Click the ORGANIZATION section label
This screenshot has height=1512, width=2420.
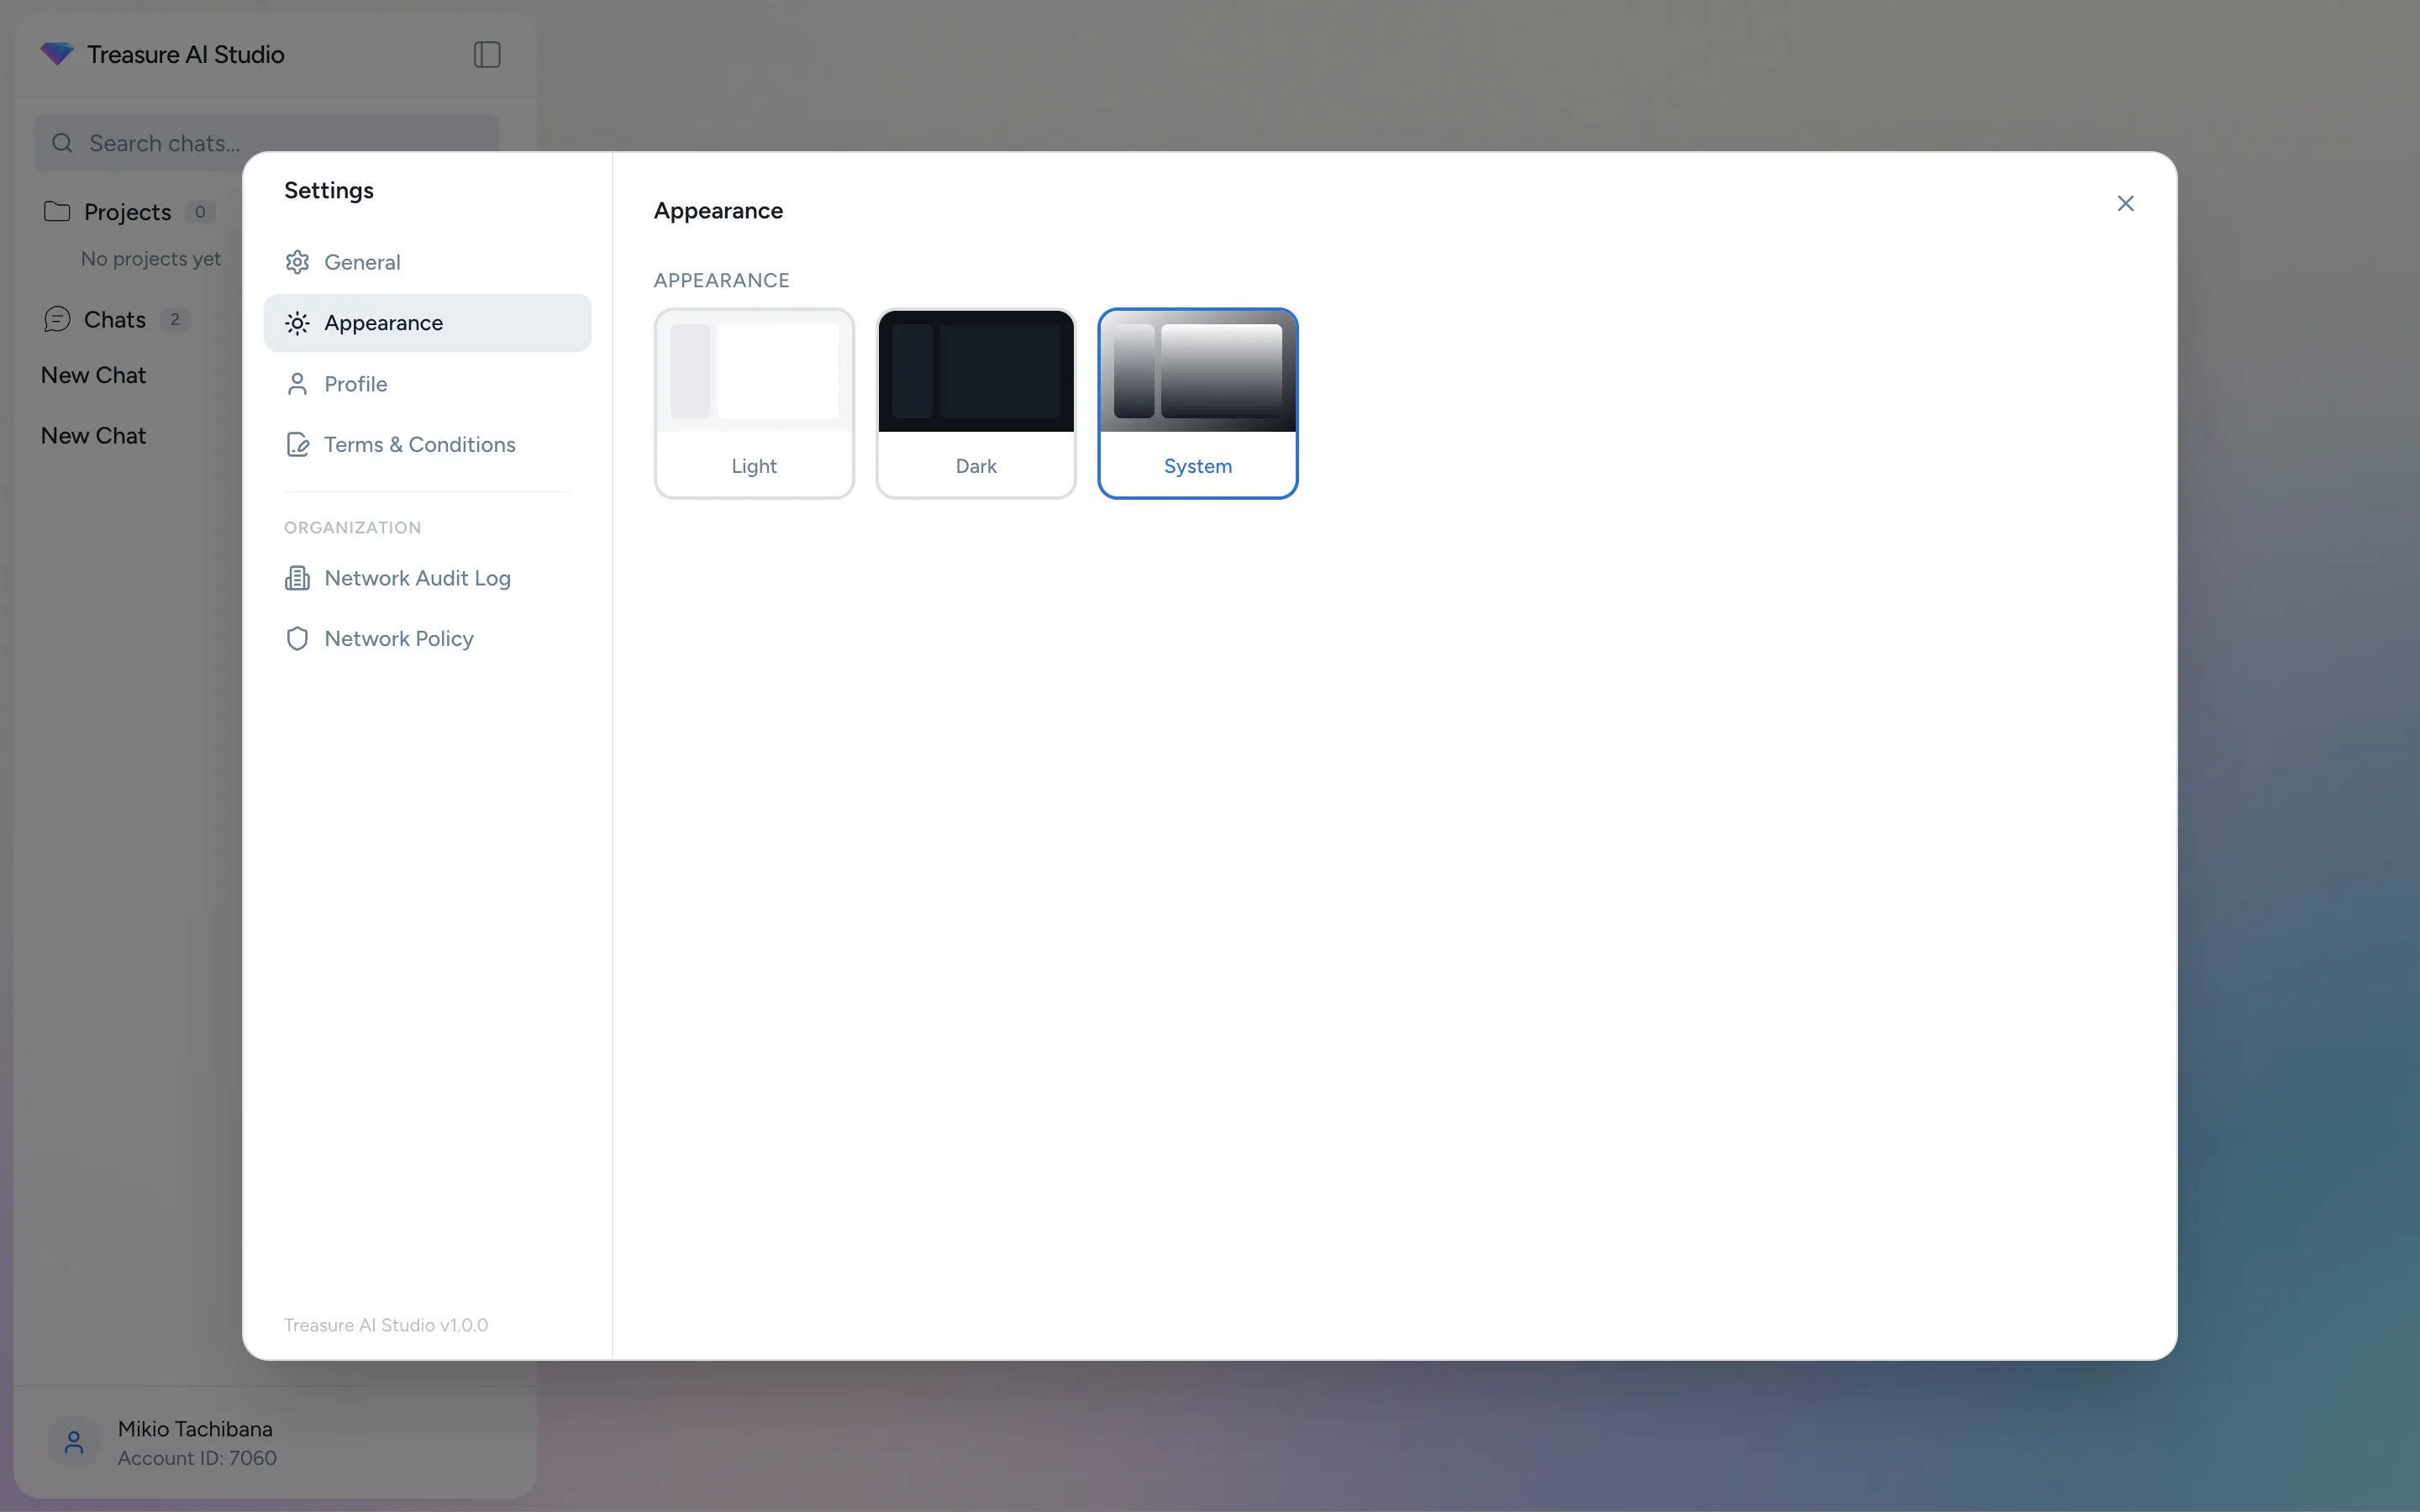pos(353,527)
